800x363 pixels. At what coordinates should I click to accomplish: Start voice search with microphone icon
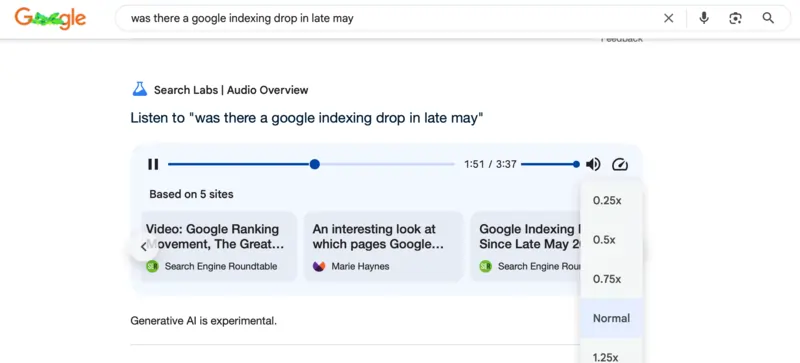click(x=704, y=18)
